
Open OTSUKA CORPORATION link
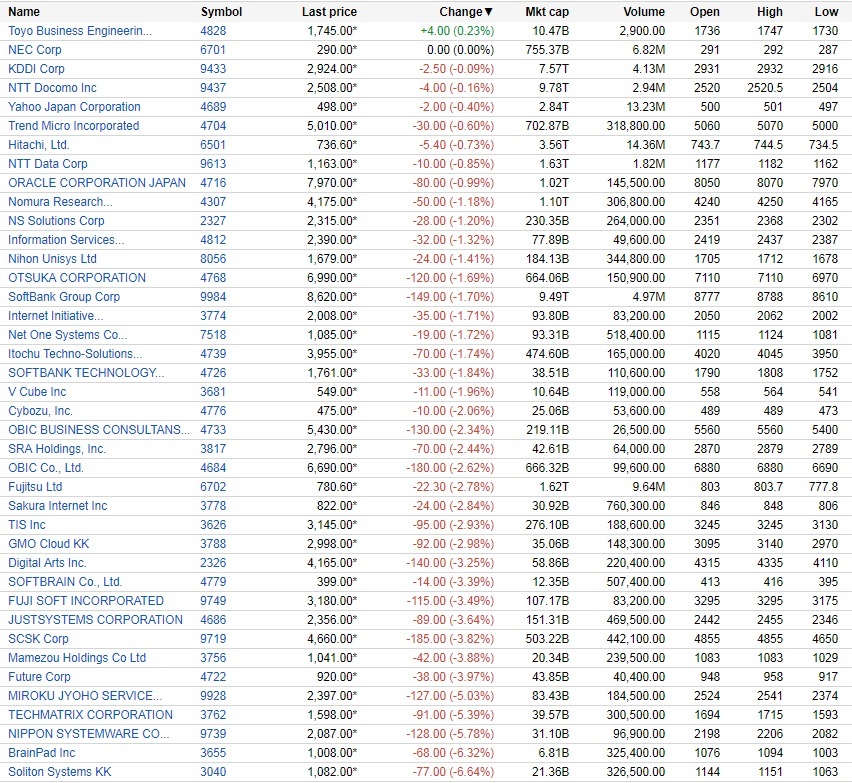pyautogui.click(x=77, y=278)
